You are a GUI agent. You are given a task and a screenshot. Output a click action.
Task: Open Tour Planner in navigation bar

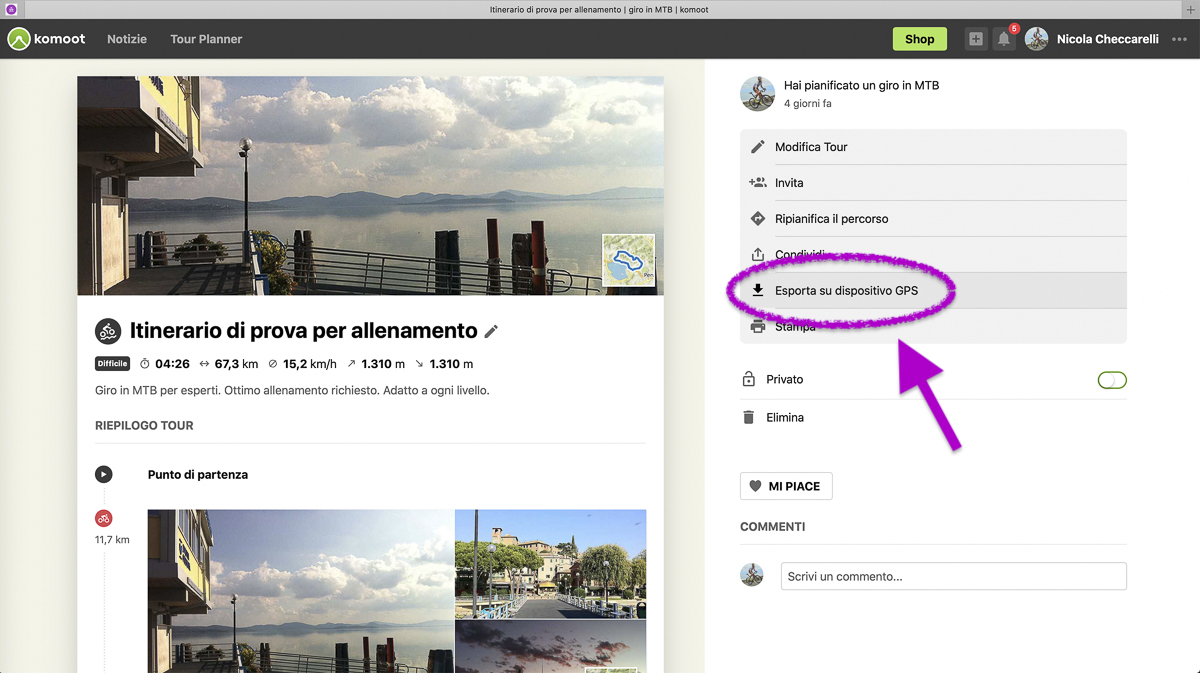(x=206, y=39)
